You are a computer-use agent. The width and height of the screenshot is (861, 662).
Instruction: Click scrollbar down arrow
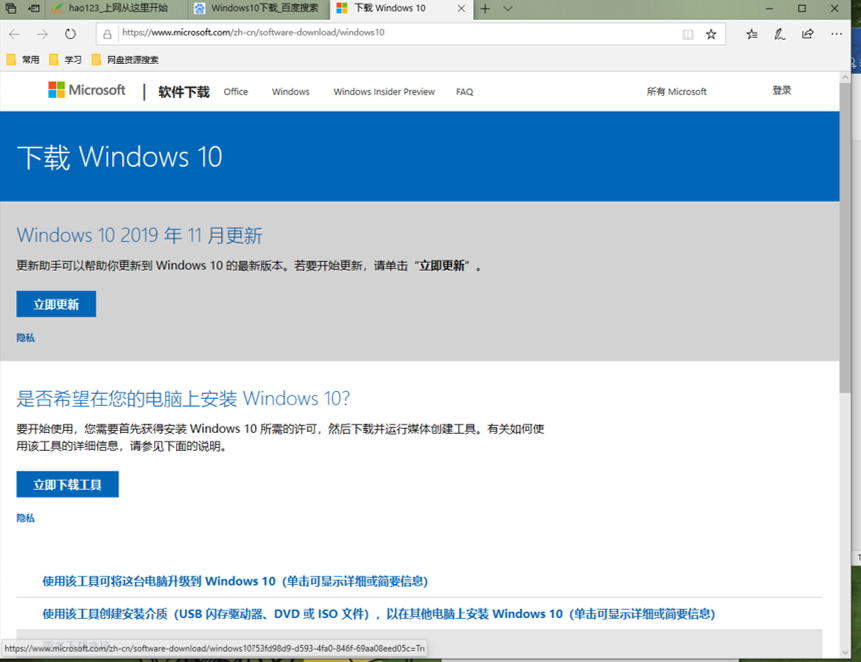tap(845, 652)
